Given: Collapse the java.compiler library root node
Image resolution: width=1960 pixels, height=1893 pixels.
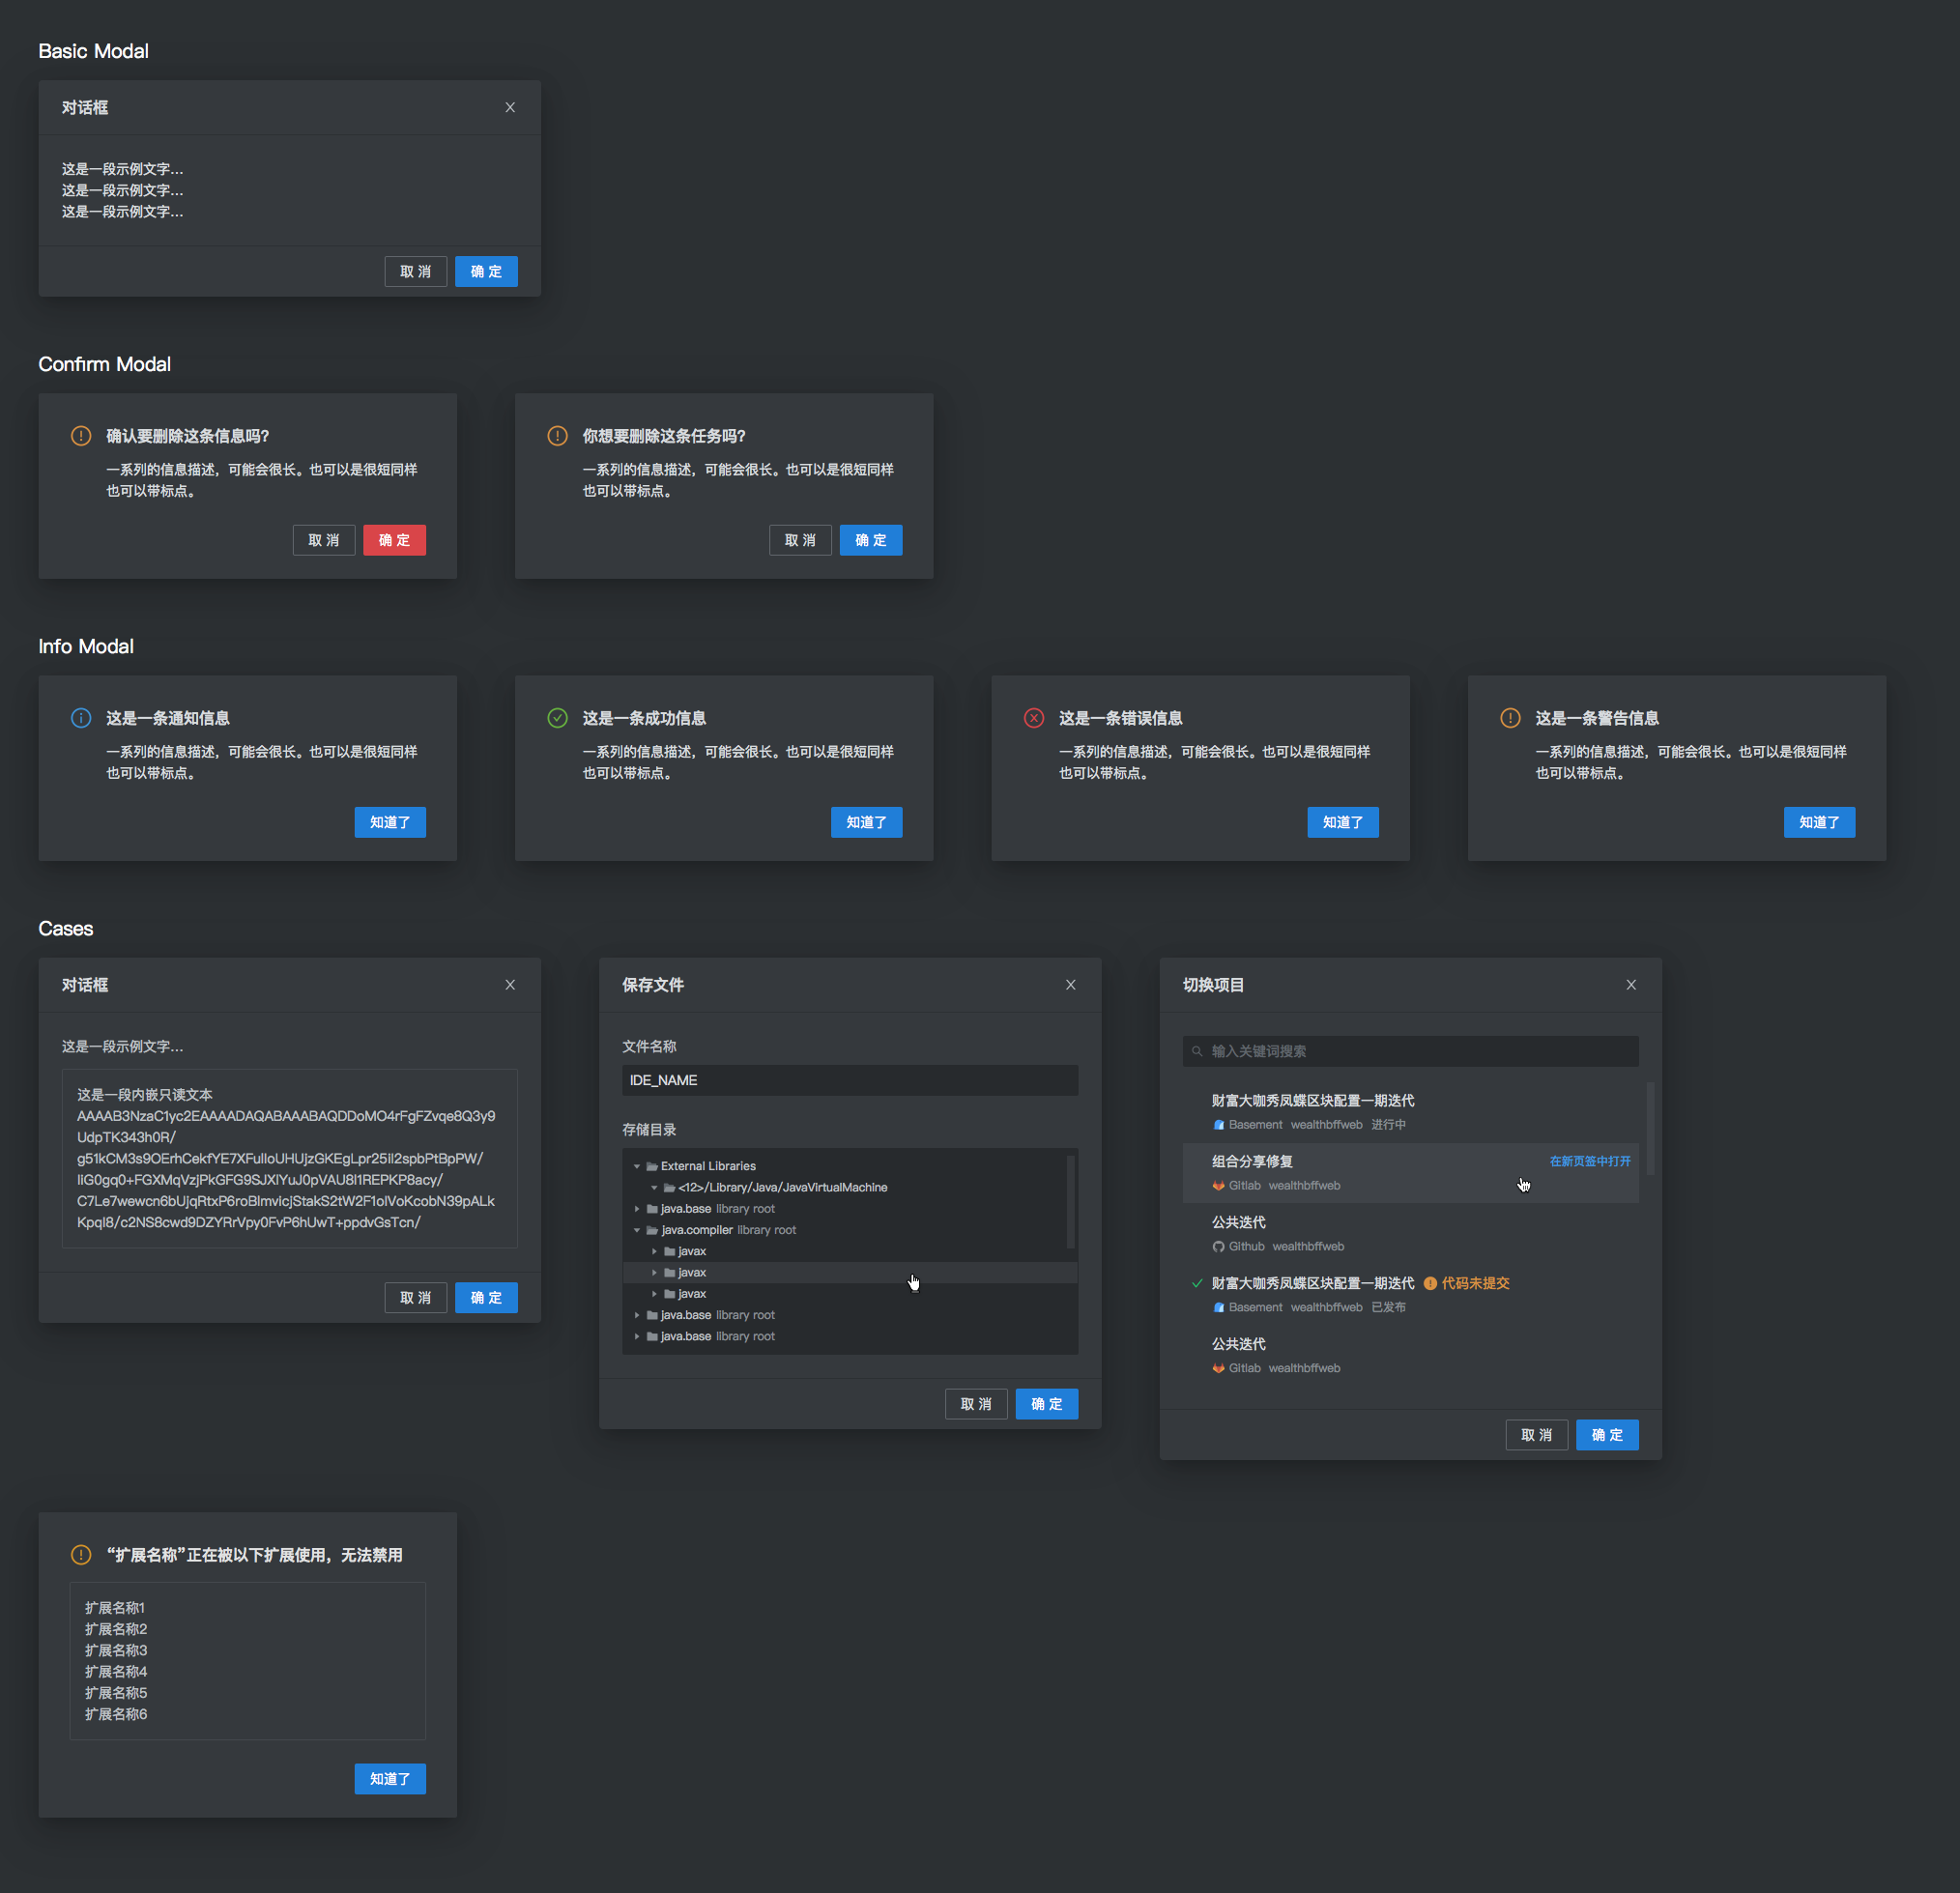Looking at the screenshot, I should point(637,1230).
